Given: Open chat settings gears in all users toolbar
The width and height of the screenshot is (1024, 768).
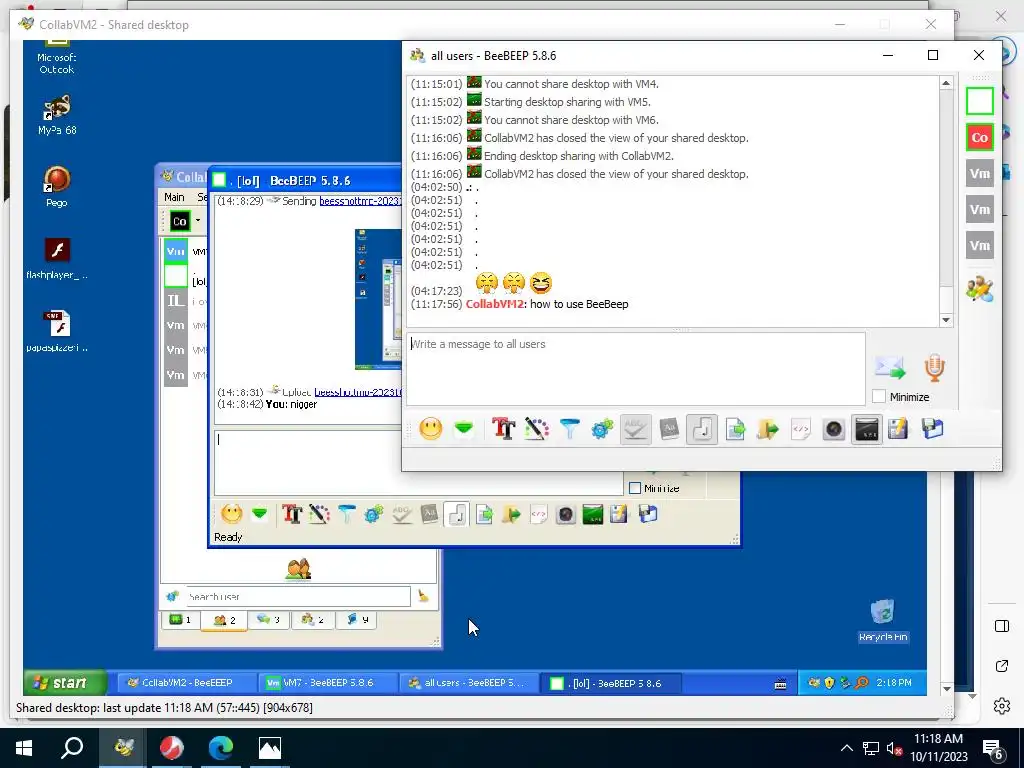Looking at the screenshot, I should tap(602, 429).
